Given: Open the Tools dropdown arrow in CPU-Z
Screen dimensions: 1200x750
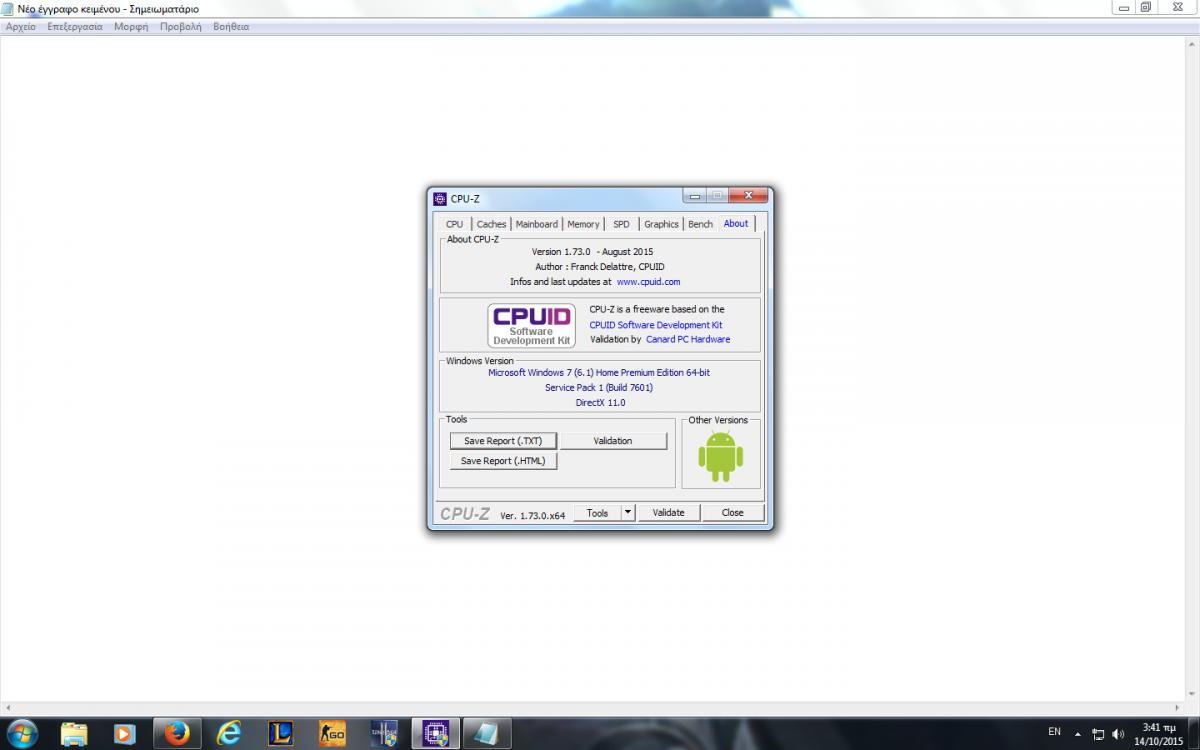Looking at the screenshot, I should coord(628,512).
